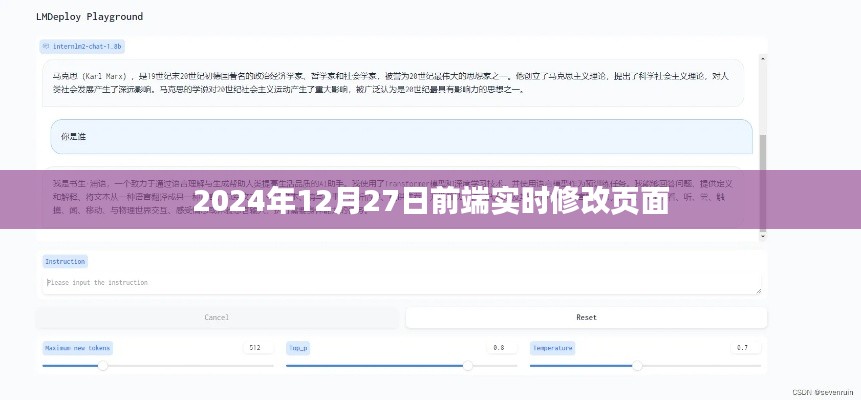Image resolution: width=861 pixels, height=400 pixels.
Task: Click the user message bubble "你是谁"
Action: pyautogui.click(x=400, y=135)
